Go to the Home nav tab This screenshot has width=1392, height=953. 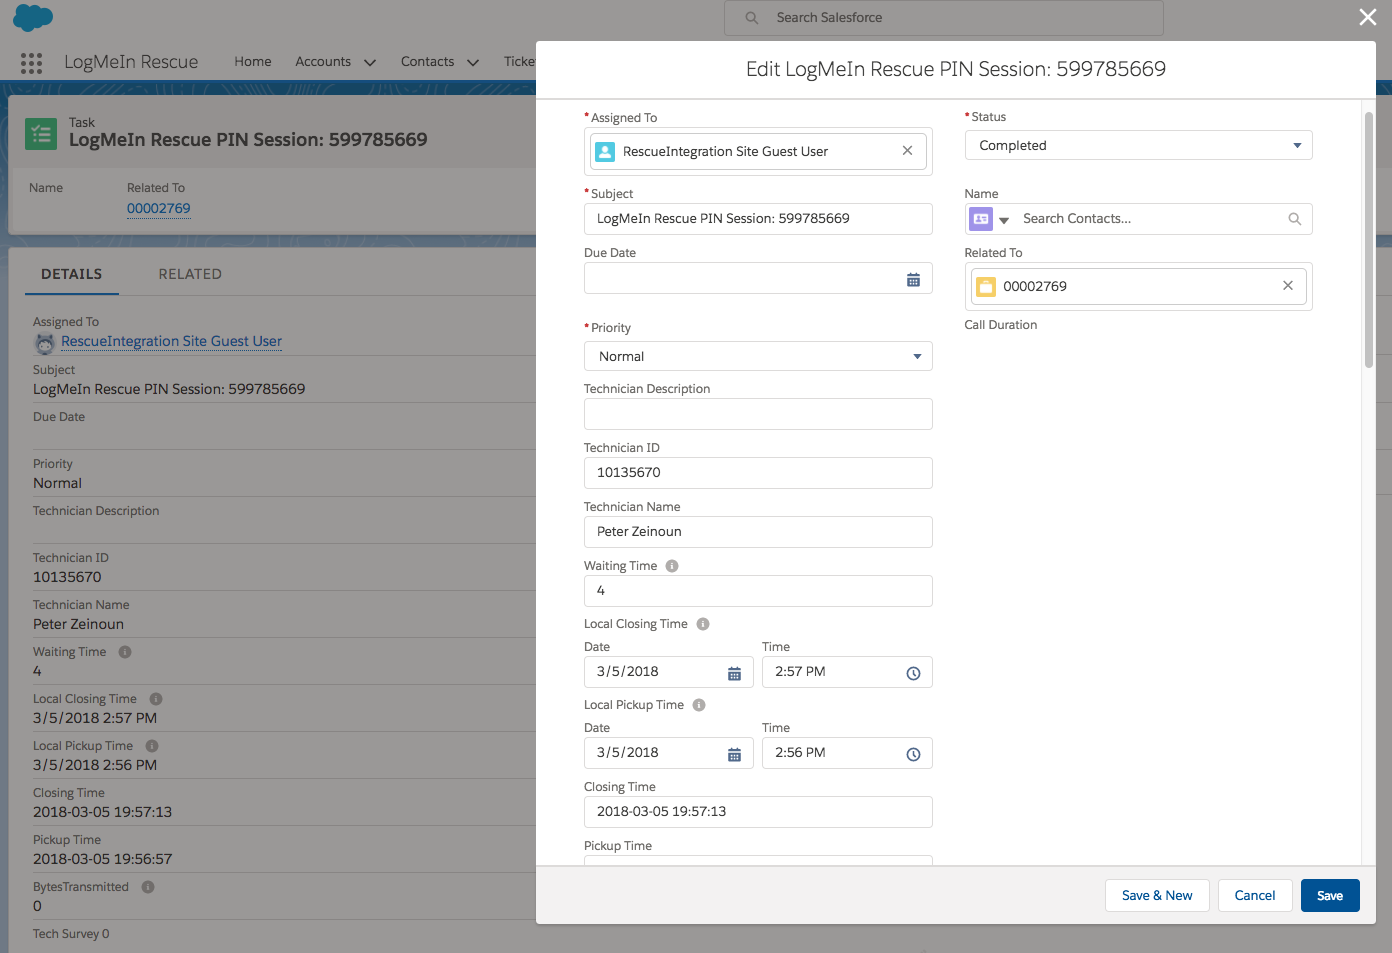253,61
